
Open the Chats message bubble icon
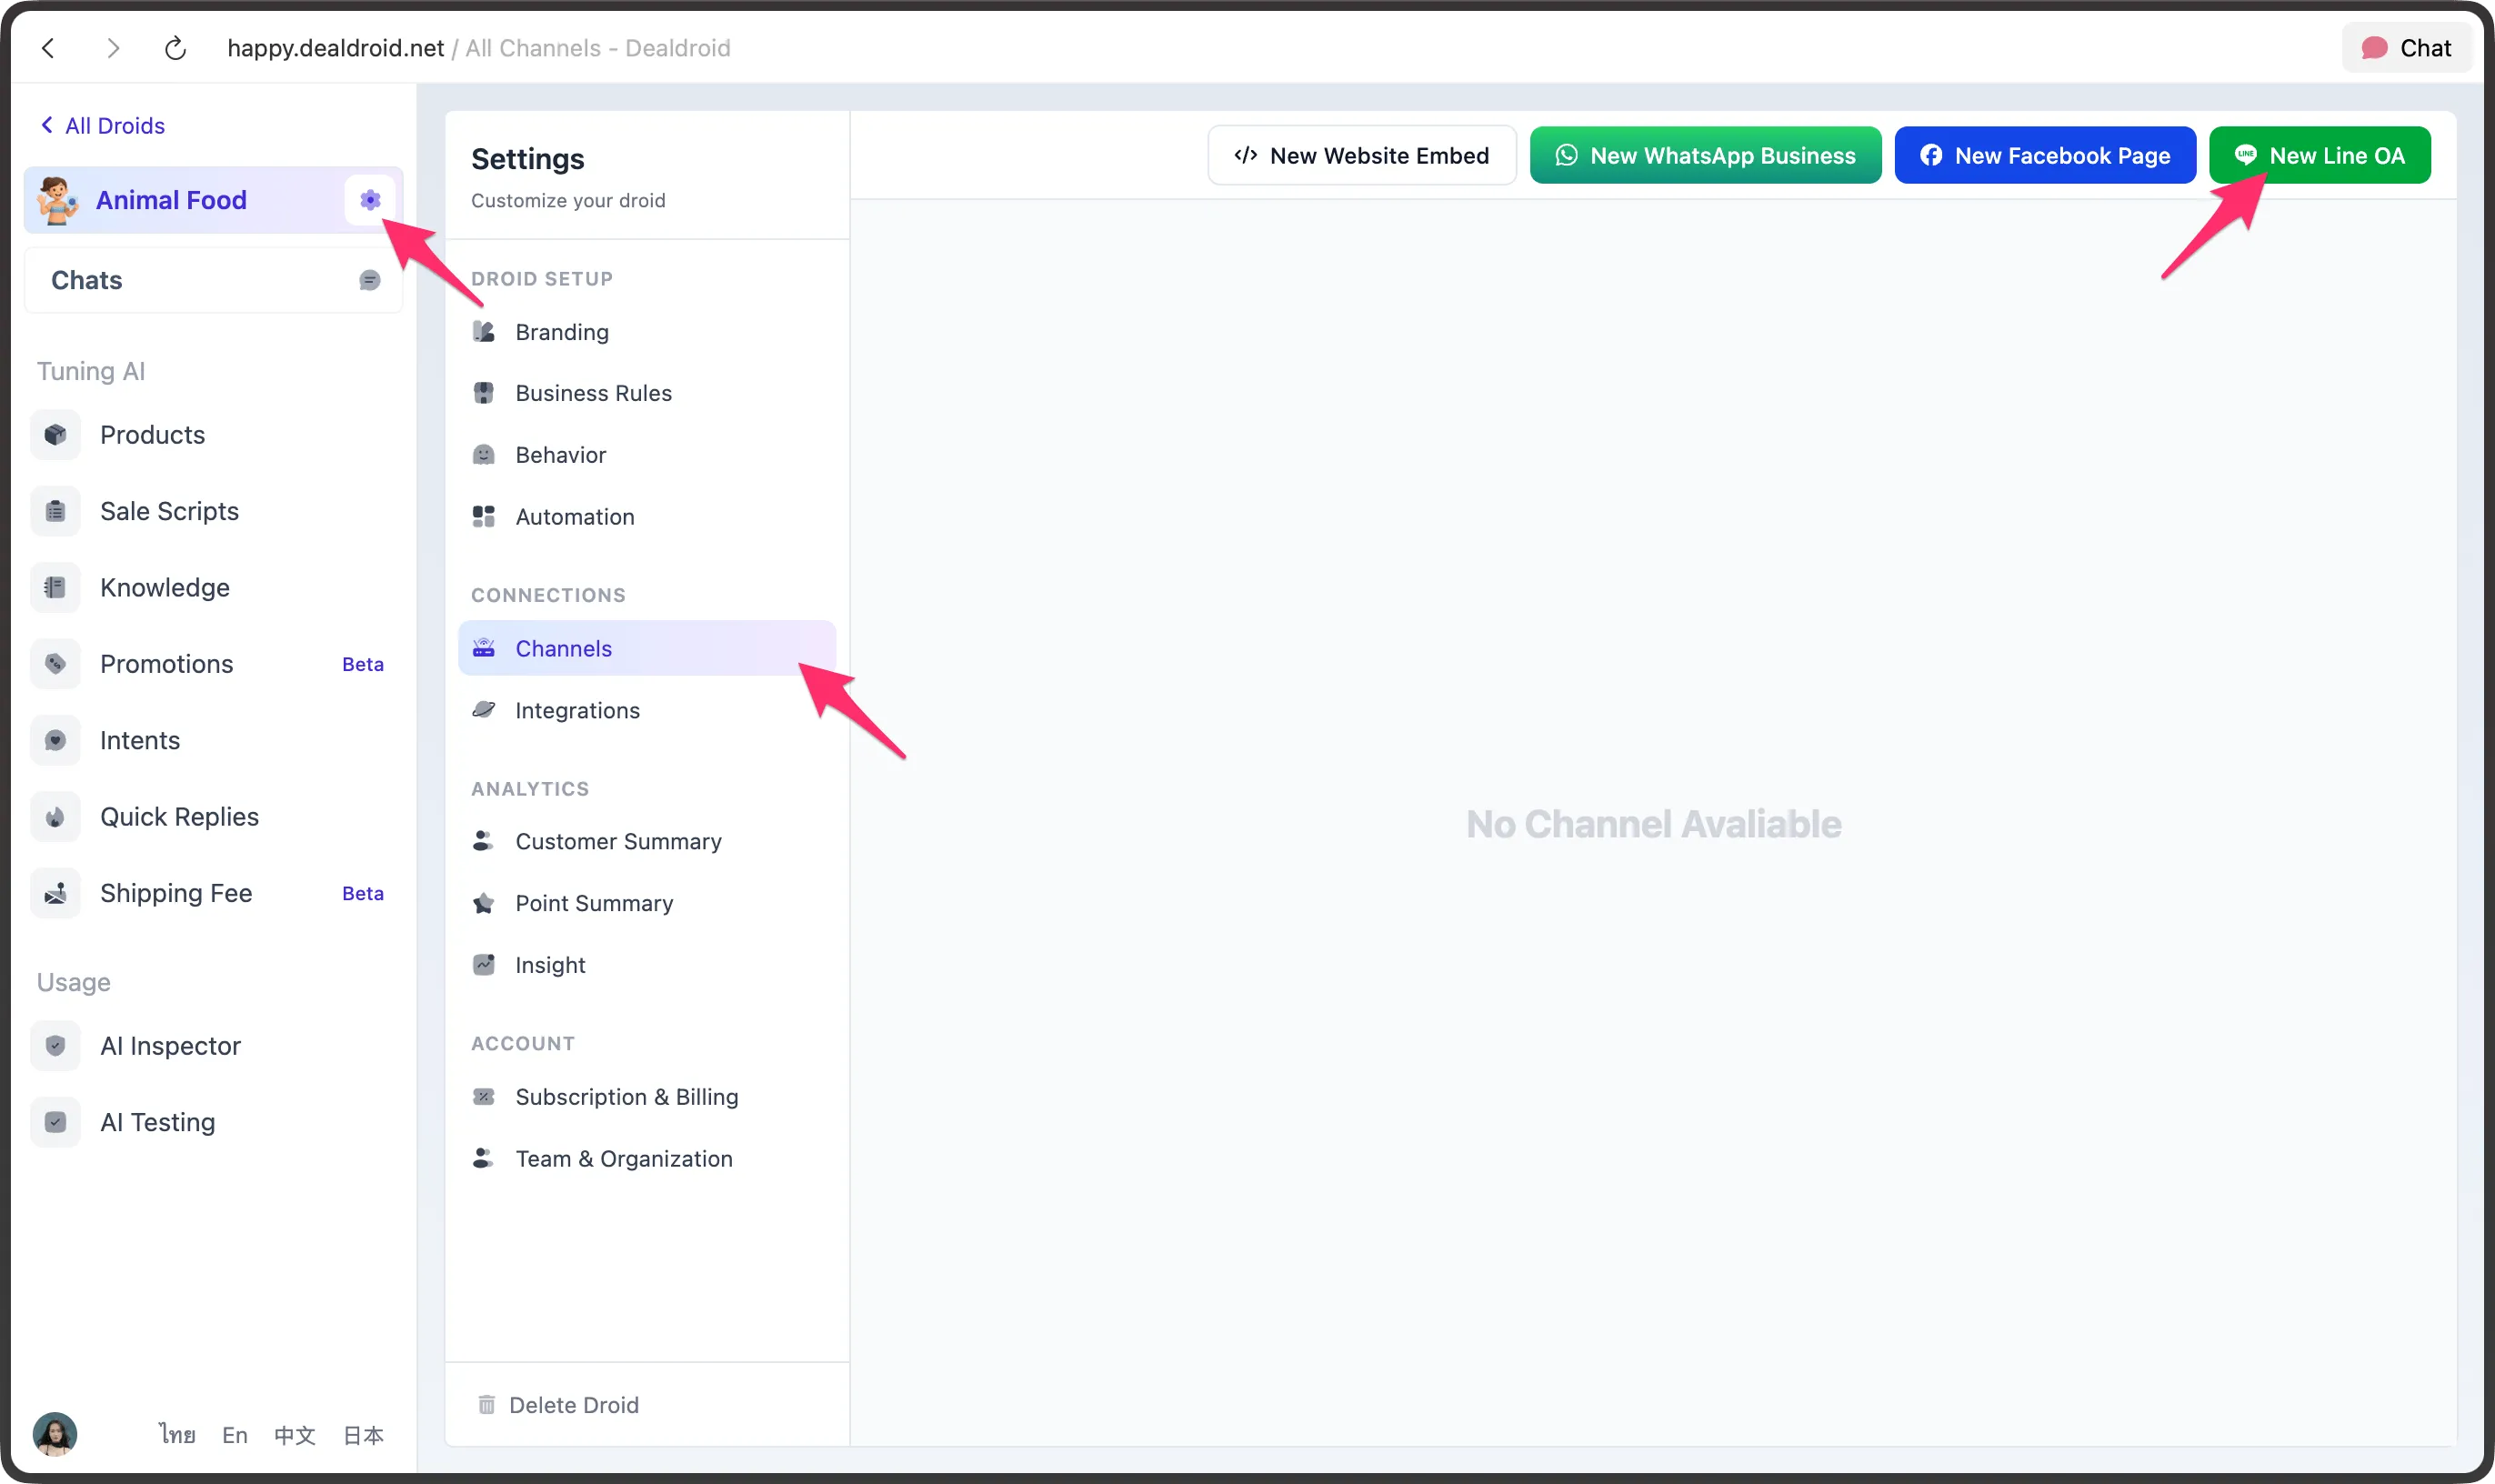click(x=369, y=280)
